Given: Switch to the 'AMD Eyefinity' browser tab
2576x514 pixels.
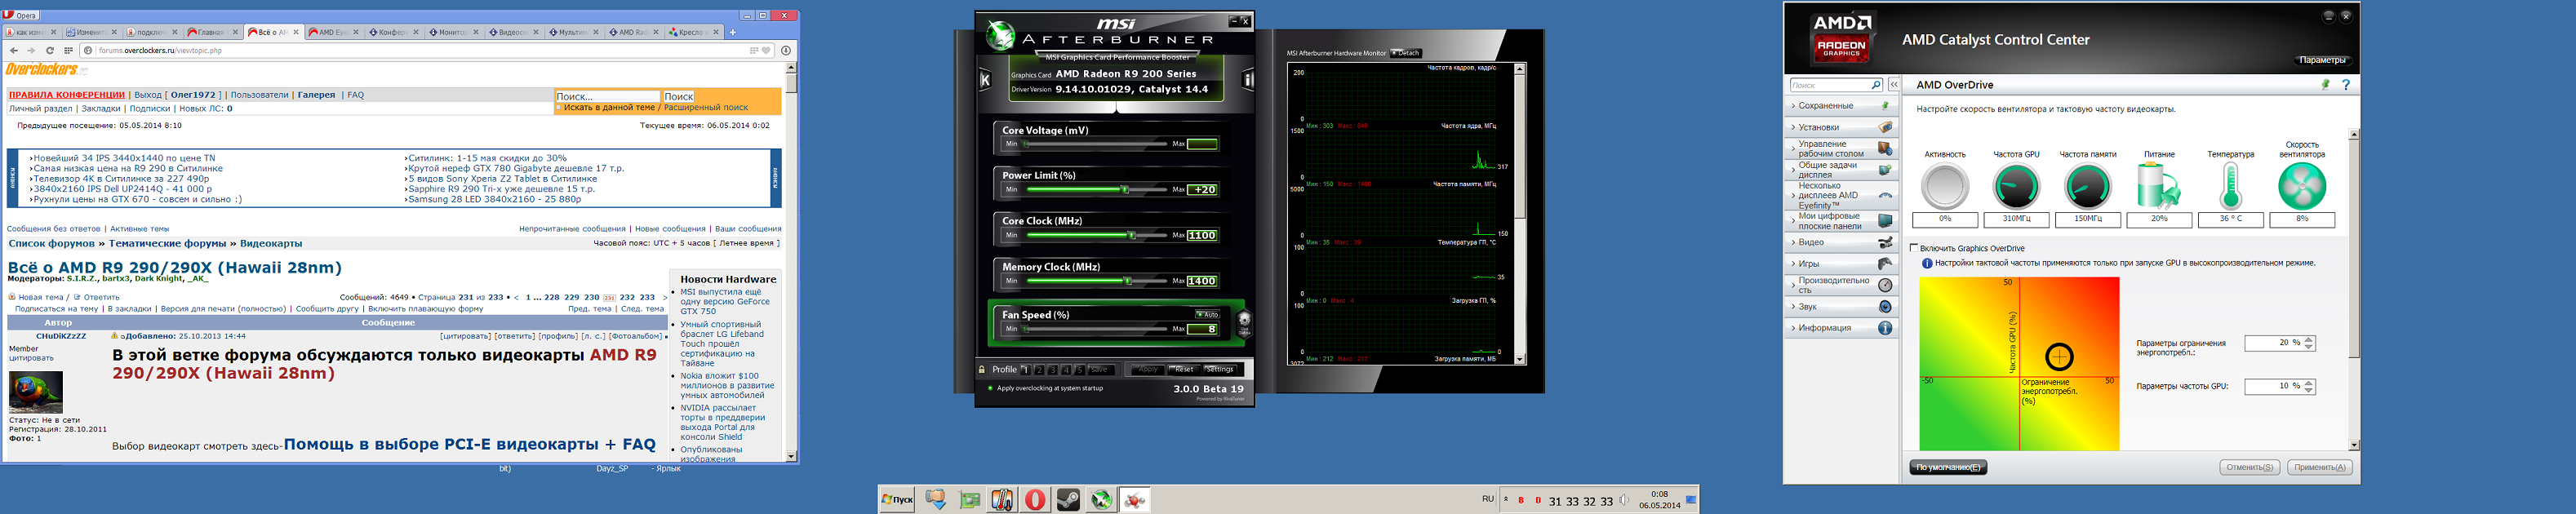Looking at the screenshot, I should click(x=333, y=32).
